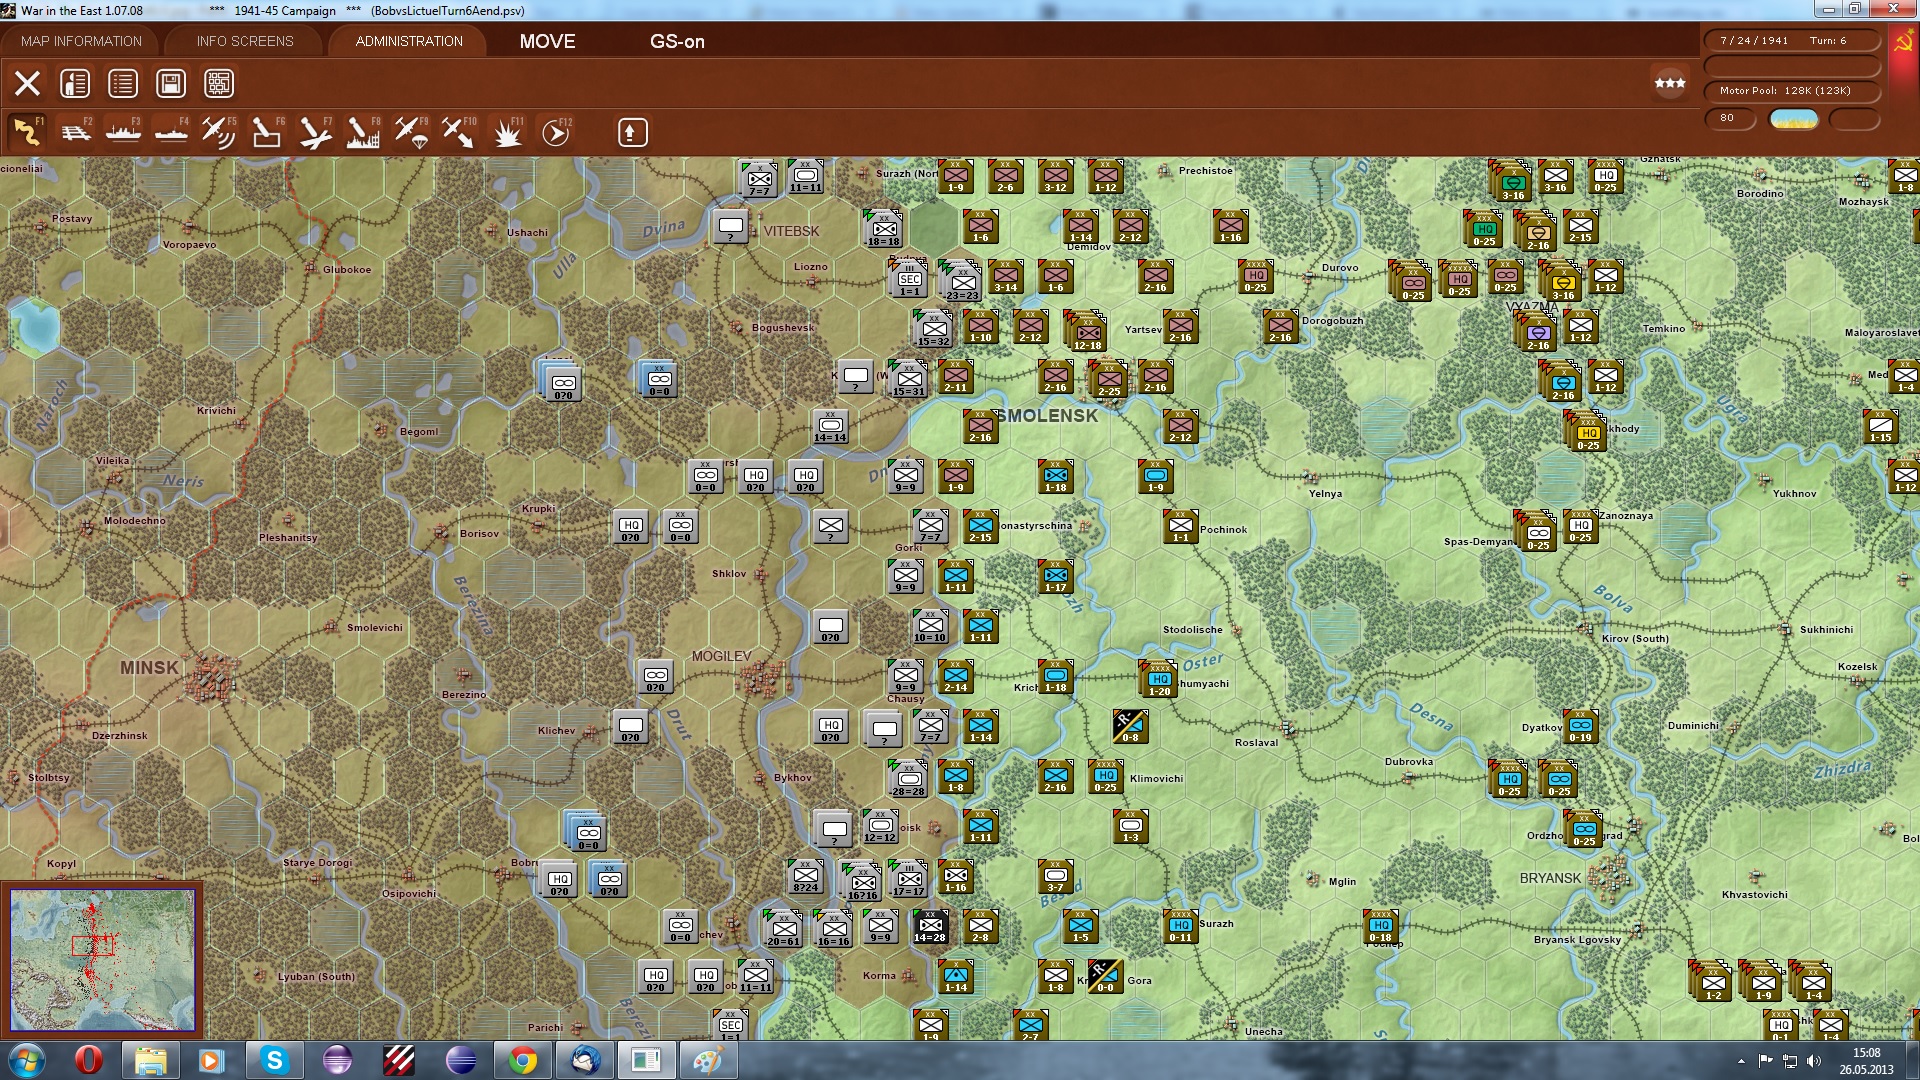Select the F8 bomb city mode icon
This screenshot has width=1920, height=1080.
click(363, 132)
